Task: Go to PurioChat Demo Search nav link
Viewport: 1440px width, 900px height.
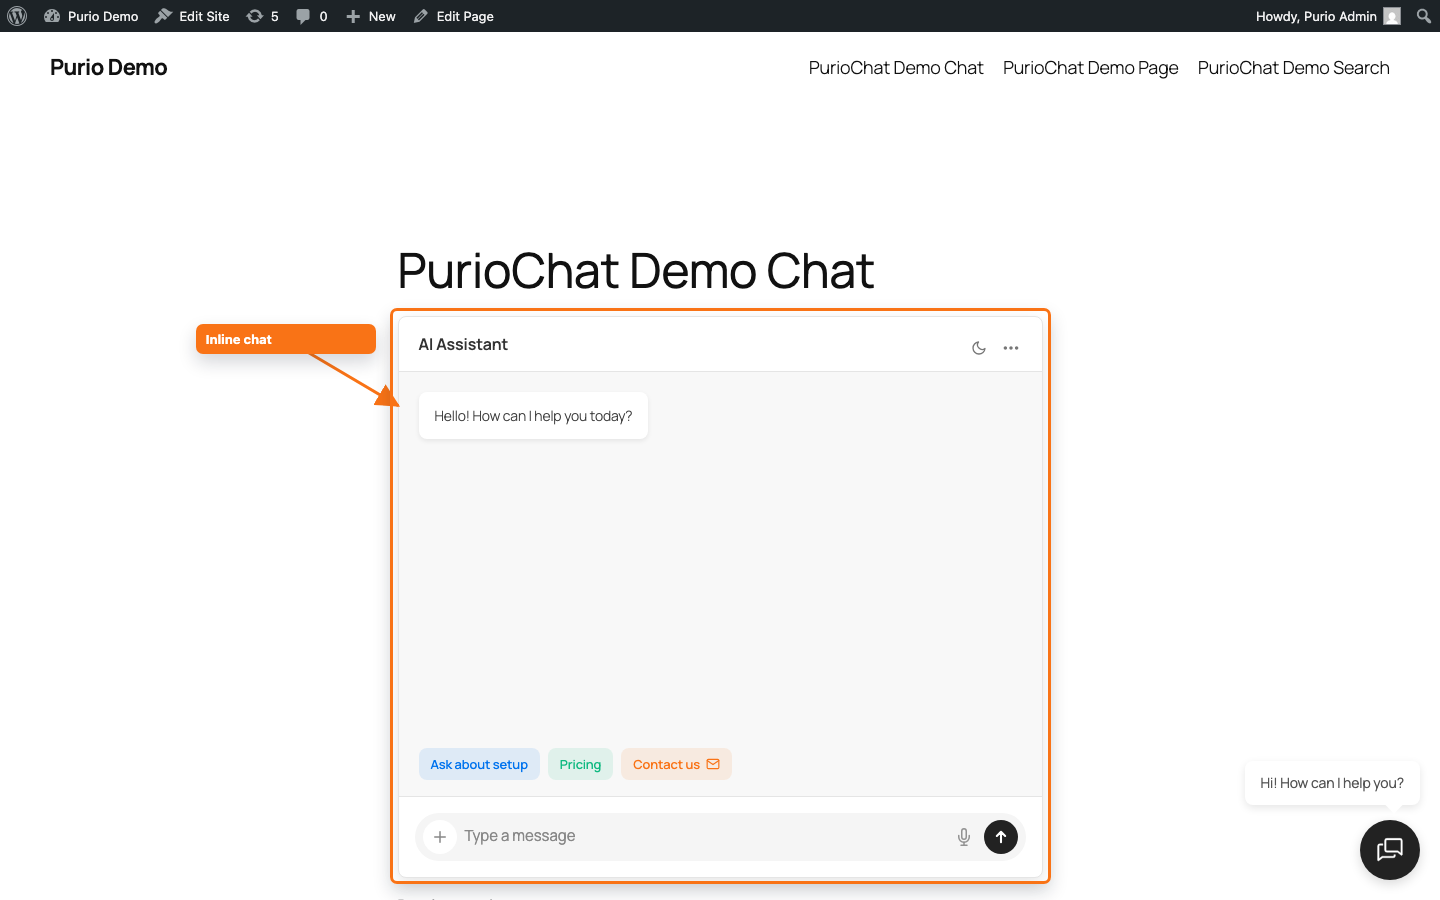Action: (x=1293, y=68)
